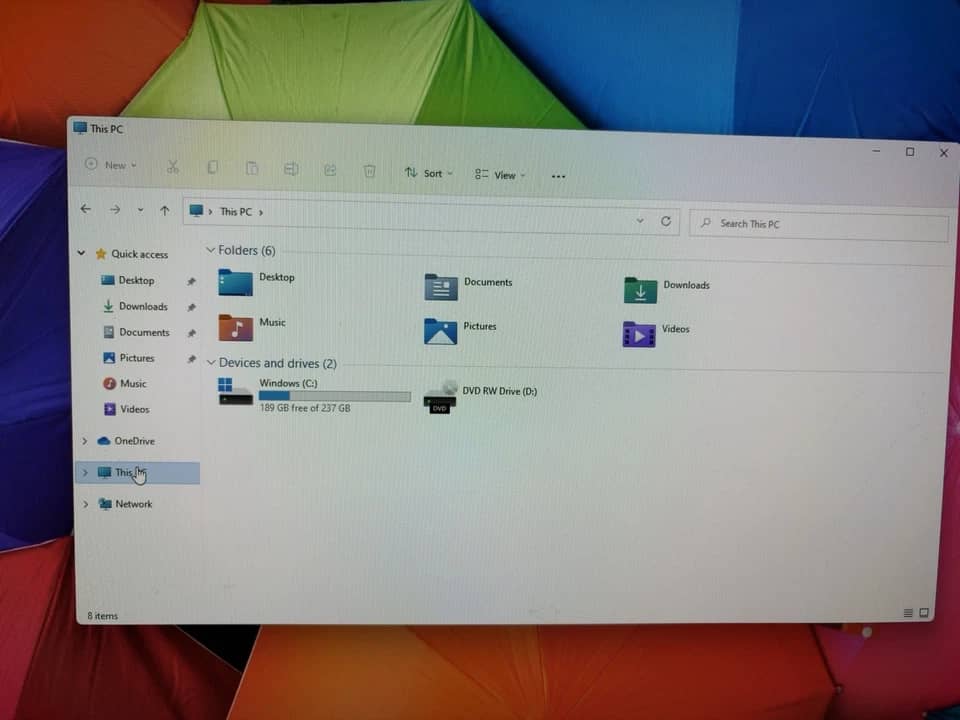
Task: Click the This PC title bar icon
Action: point(80,127)
